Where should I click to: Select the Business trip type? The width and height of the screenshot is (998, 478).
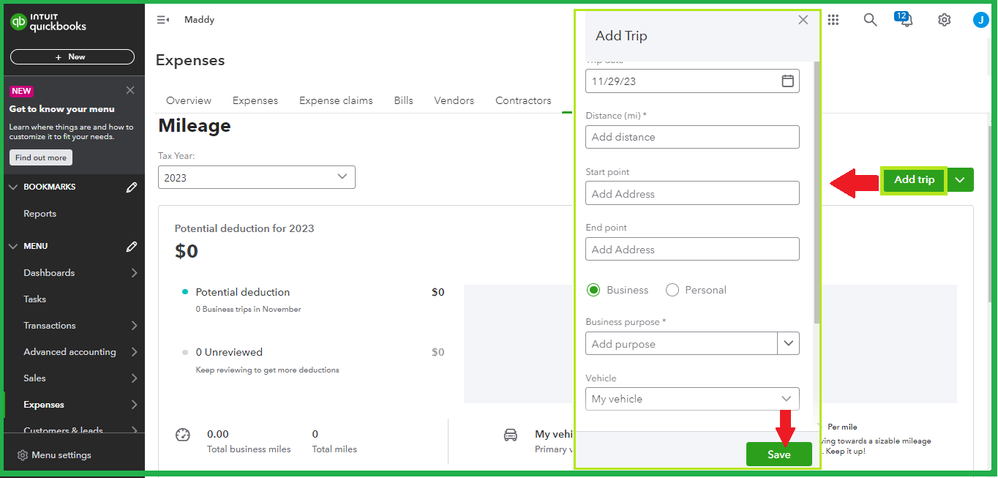pyautogui.click(x=594, y=290)
